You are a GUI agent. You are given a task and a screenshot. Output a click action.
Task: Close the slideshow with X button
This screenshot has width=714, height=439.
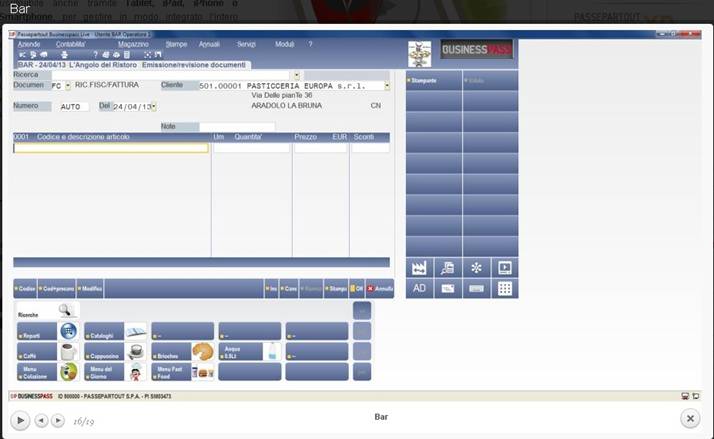point(690,419)
